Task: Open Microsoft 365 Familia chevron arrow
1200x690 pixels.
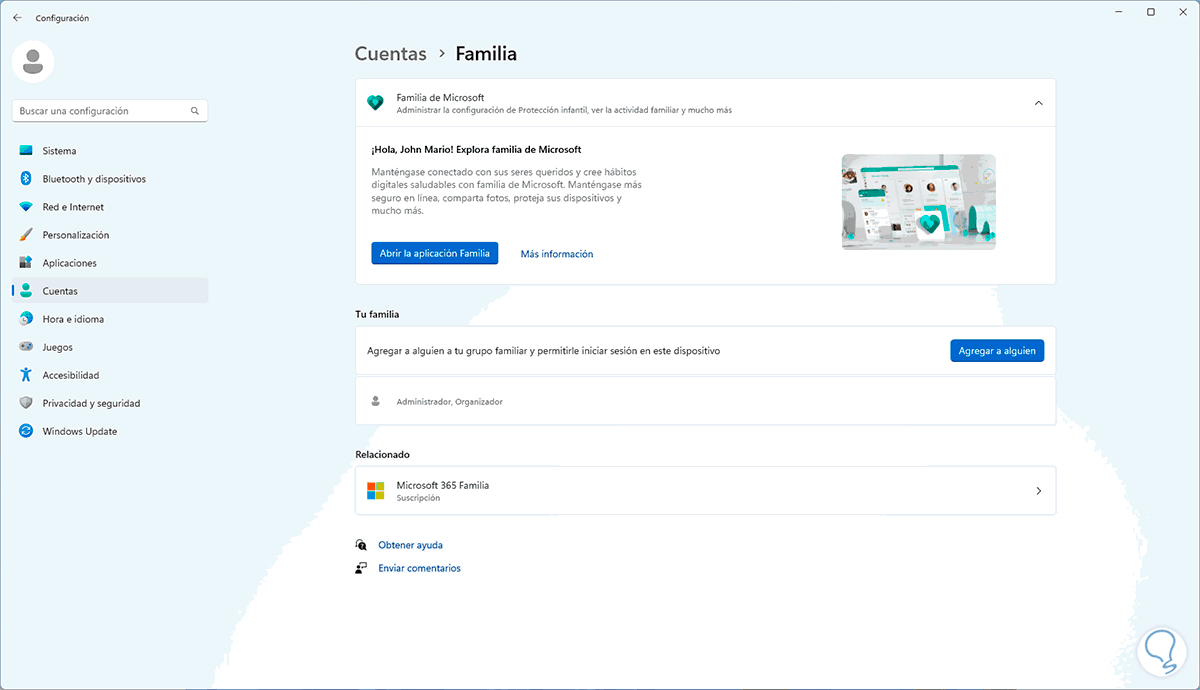Action: tap(1038, 491)
